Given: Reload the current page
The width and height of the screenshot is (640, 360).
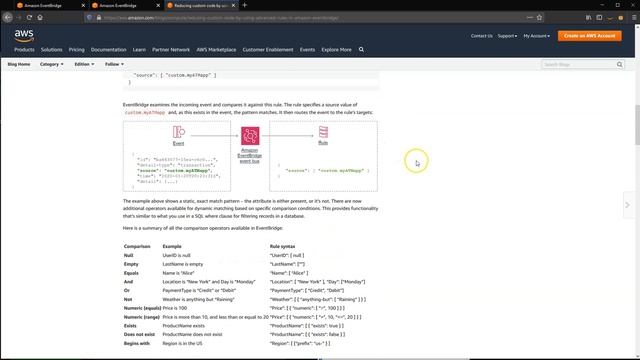Looking at the screenshot, I should coord(29,18).
